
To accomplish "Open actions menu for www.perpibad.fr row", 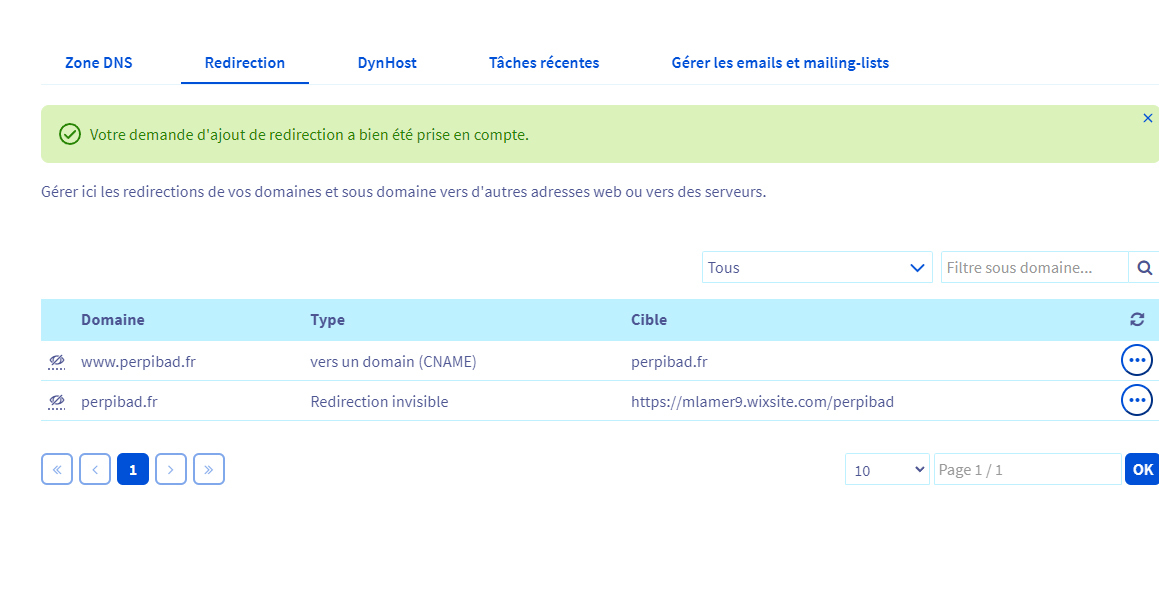I will pyautogui.click(x=1137, y=361).
